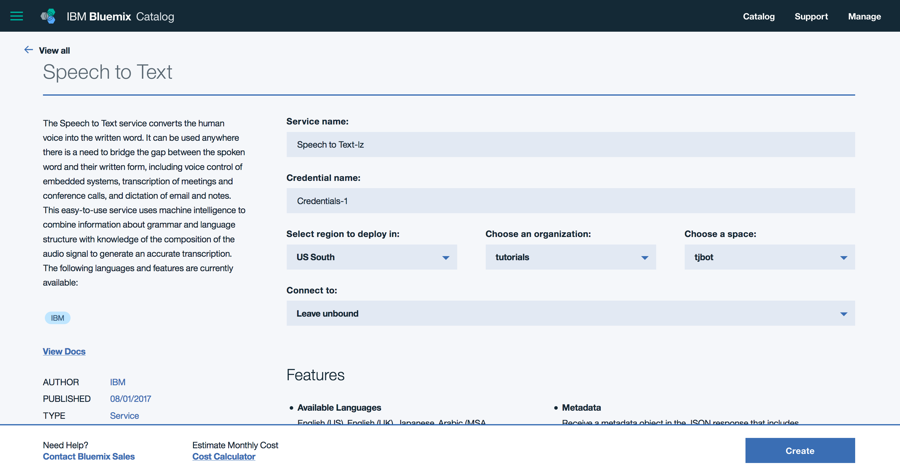Click the published date 08/01/2017
This screenshot has height=474, width=900.
(130, 399)
